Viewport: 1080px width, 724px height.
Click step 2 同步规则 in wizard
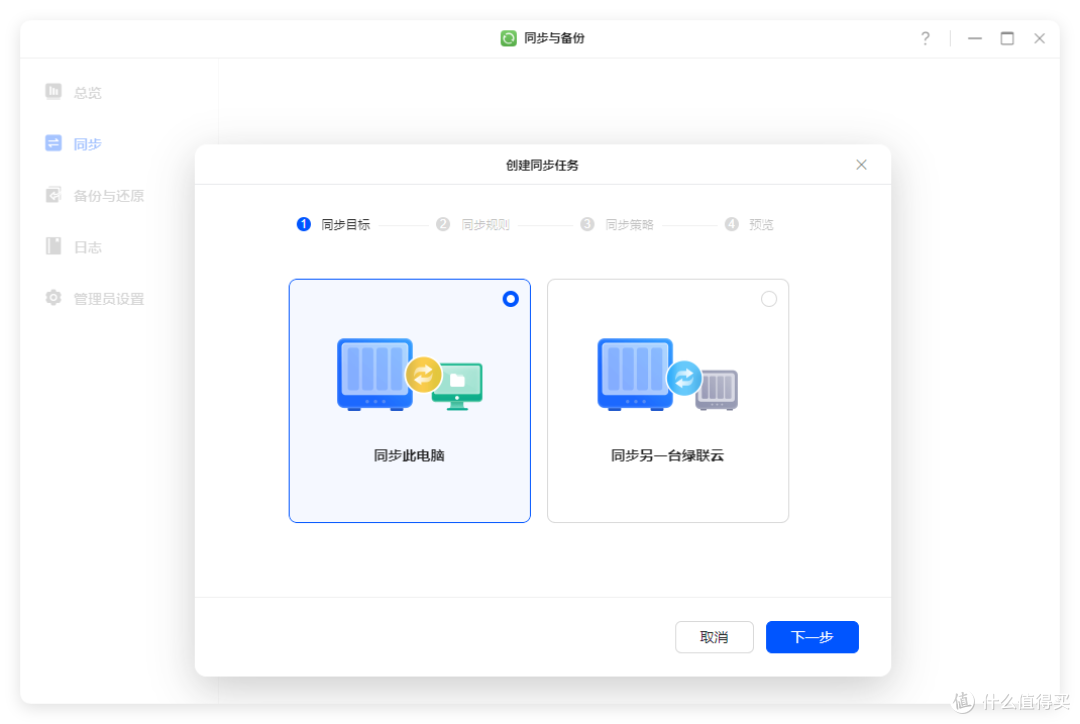coord(473,225)
